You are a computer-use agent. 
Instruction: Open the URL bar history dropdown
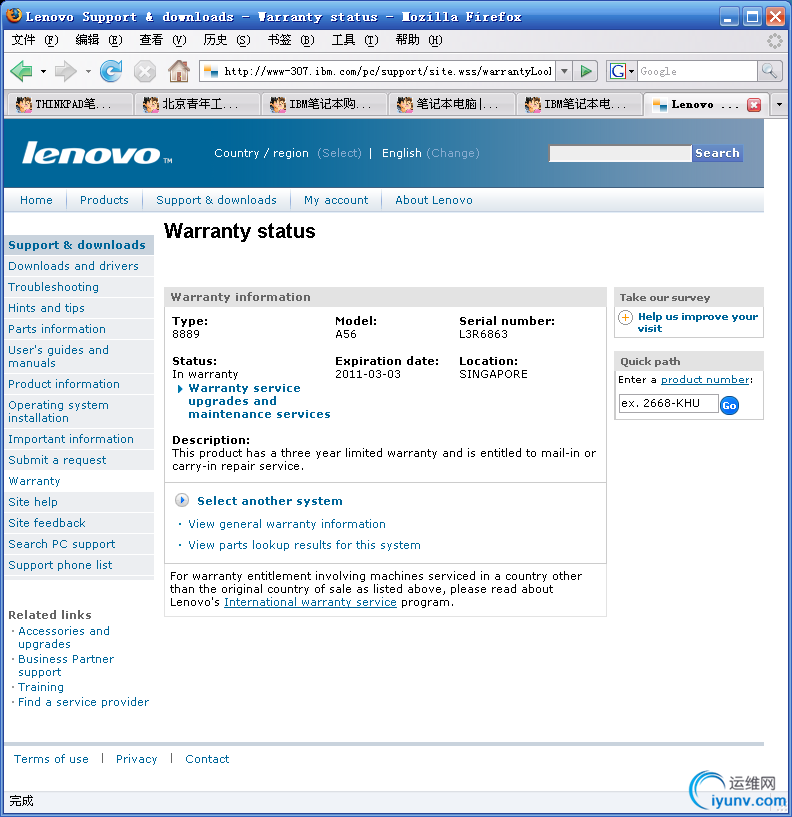point(564,71)
